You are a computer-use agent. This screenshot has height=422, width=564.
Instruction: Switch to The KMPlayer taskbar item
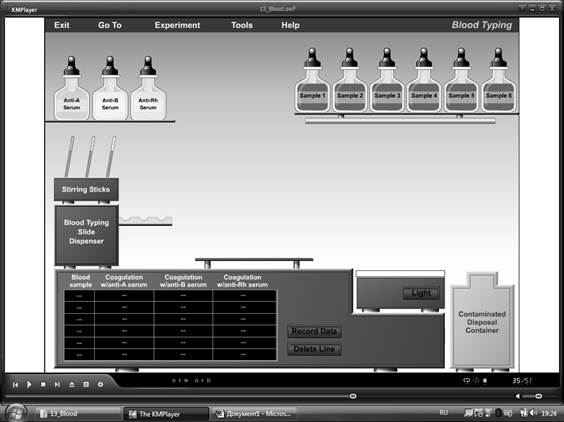tap(166, 414)
